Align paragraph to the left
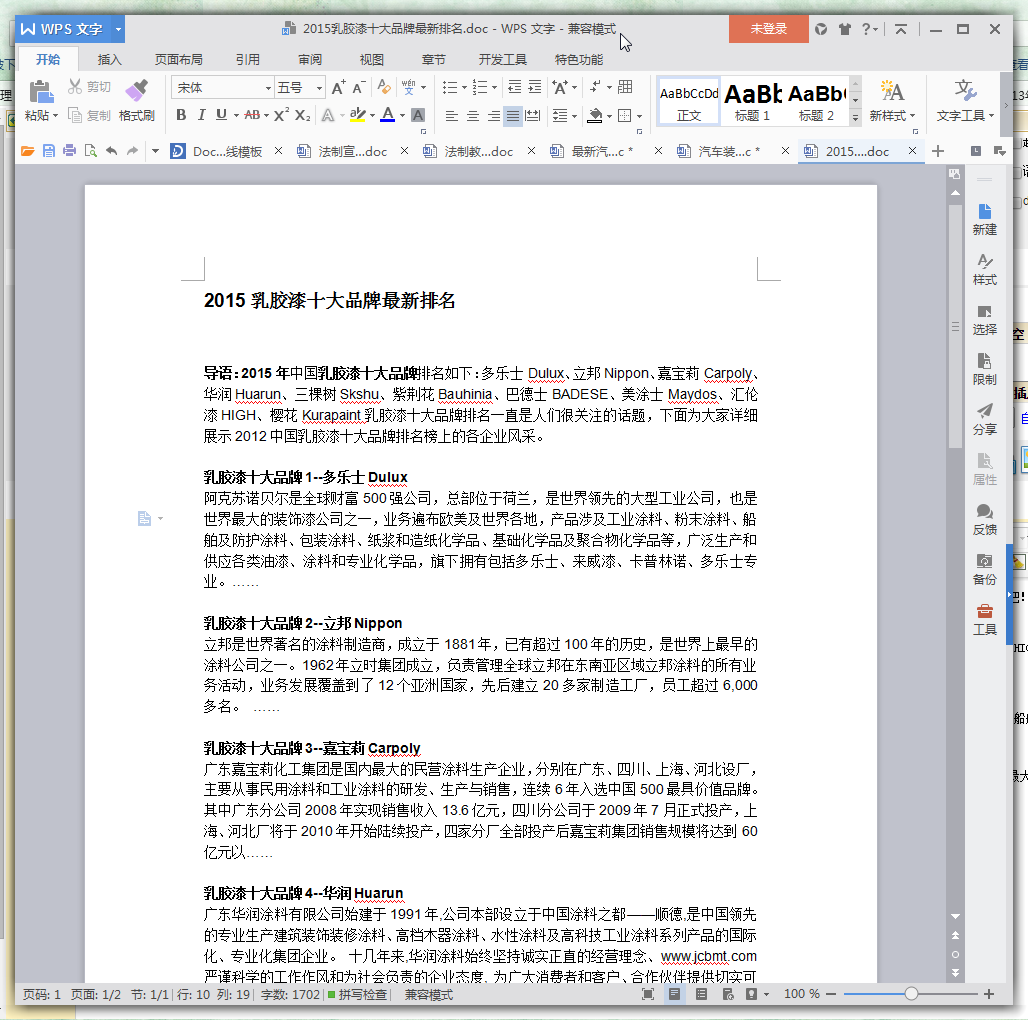The width and height of the screenshot is (1028, 1020). (452, 116)
